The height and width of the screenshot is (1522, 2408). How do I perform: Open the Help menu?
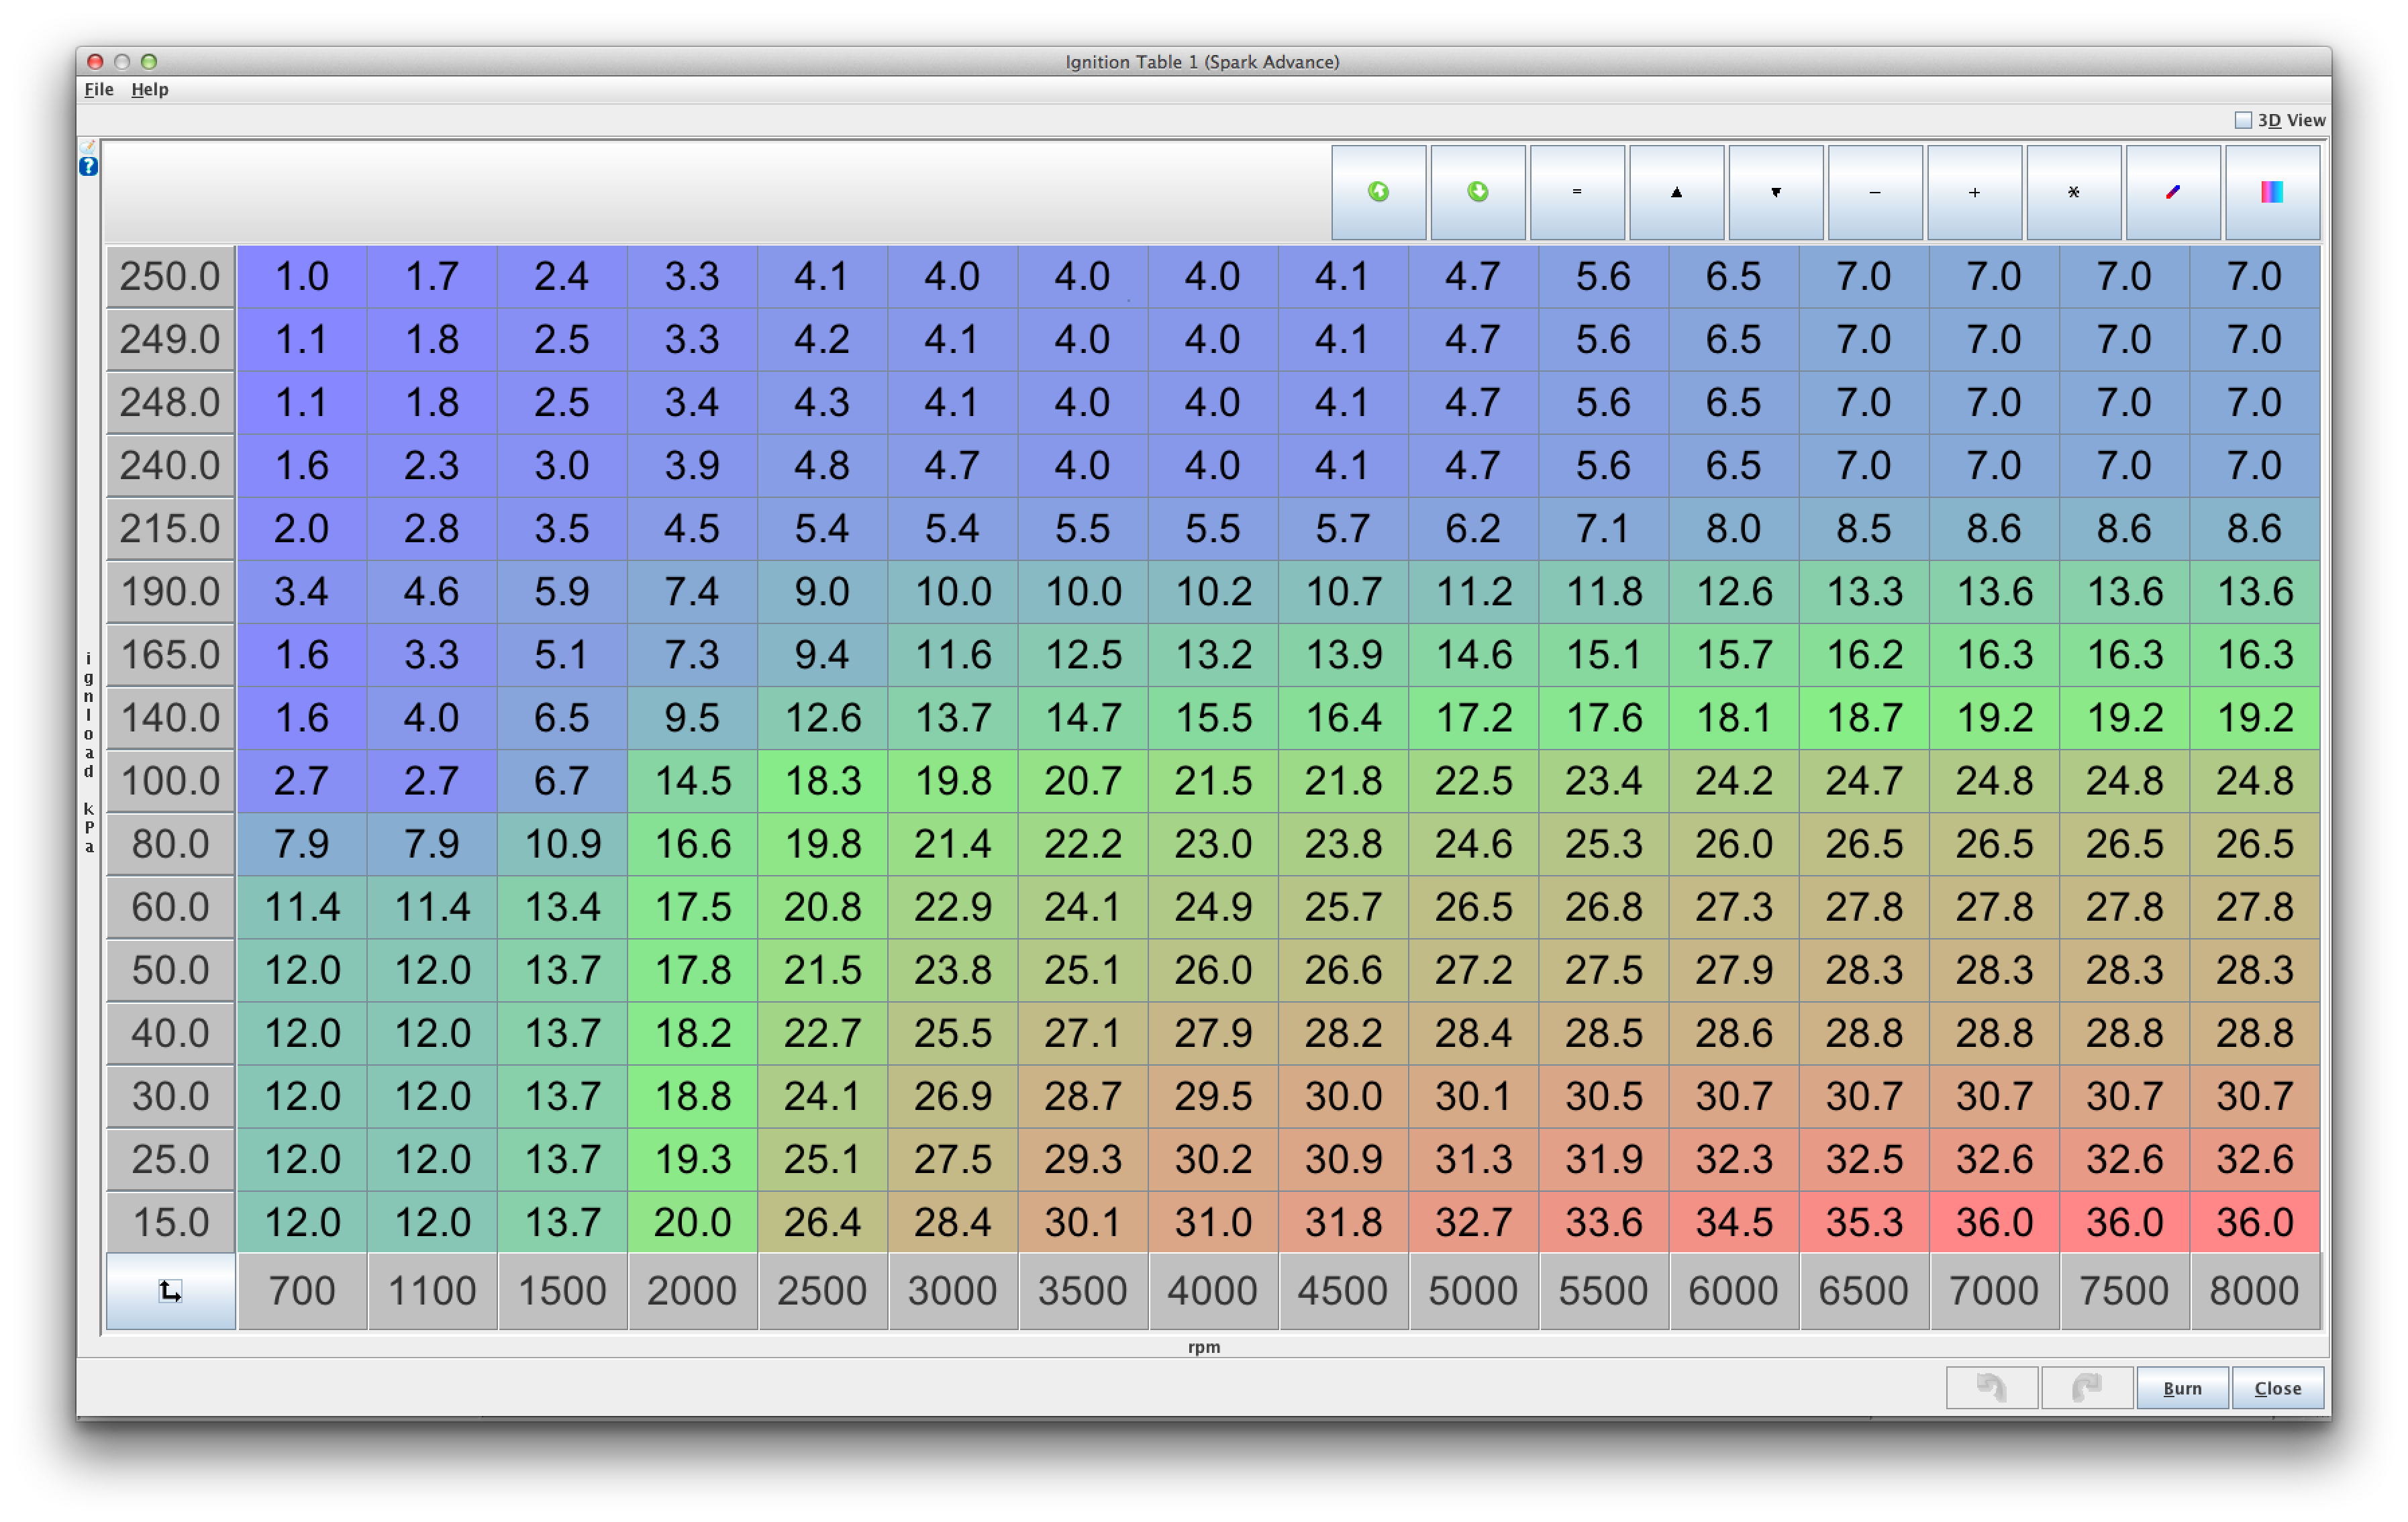click(x=150, y=89)
